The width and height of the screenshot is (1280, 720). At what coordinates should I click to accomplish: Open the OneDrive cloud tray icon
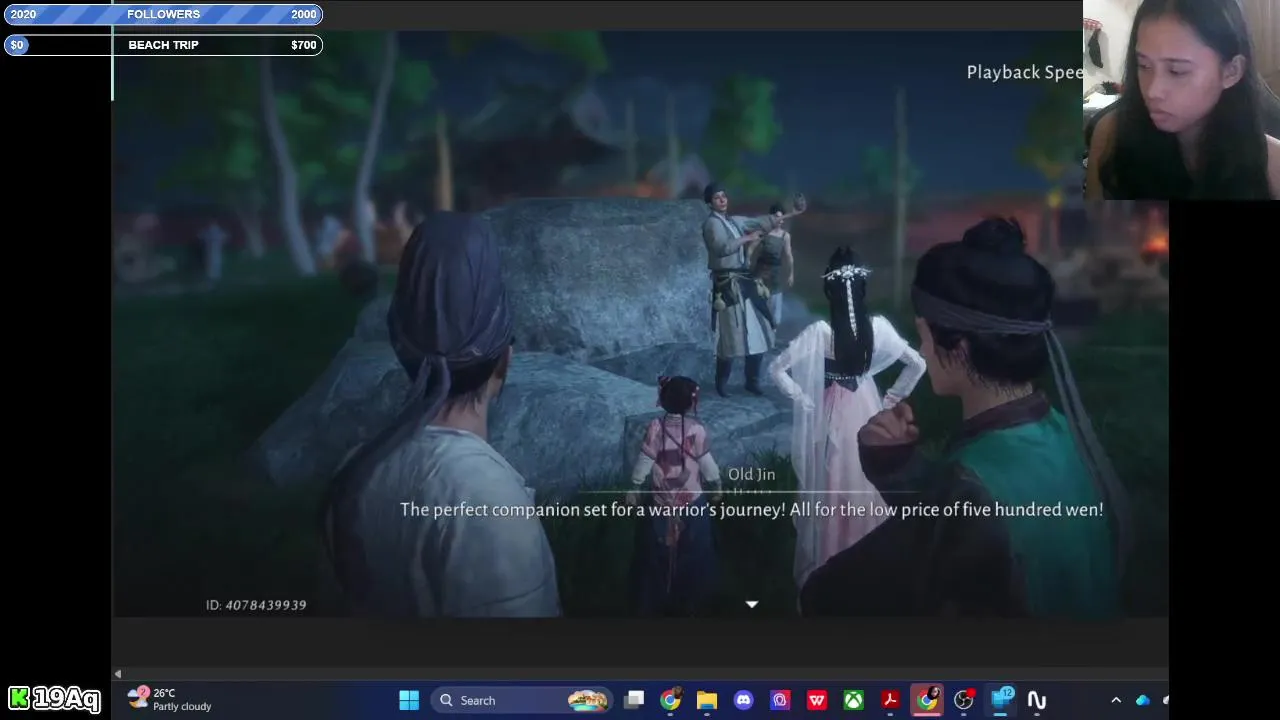tap(1143, 700)
